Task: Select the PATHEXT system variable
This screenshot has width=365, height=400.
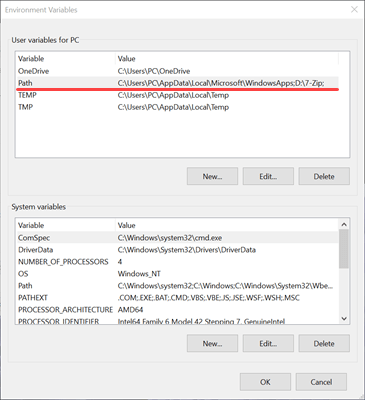Action: click(177, 298)
